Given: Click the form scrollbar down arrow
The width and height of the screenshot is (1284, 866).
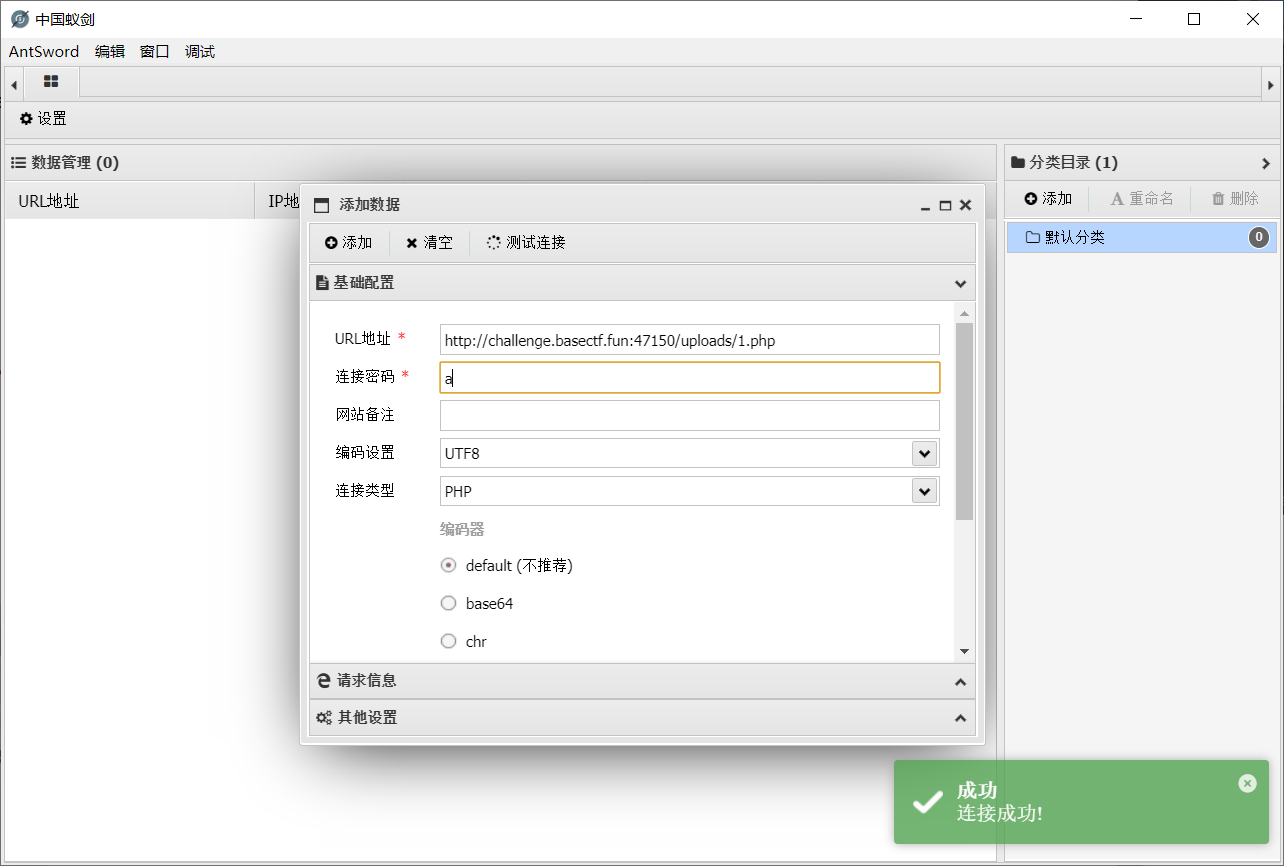Looking at the screenshot, I should pyautogui.click(x=964, y=651).
